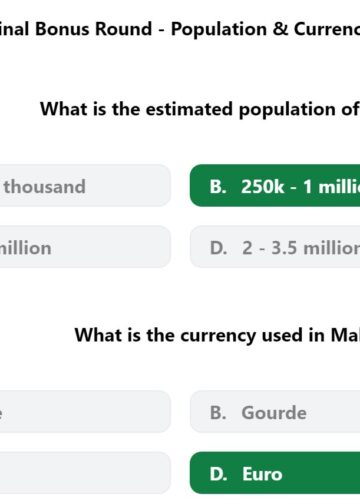
Task: Pick the currency answer box left of Gourde
Action: [85, 412]
